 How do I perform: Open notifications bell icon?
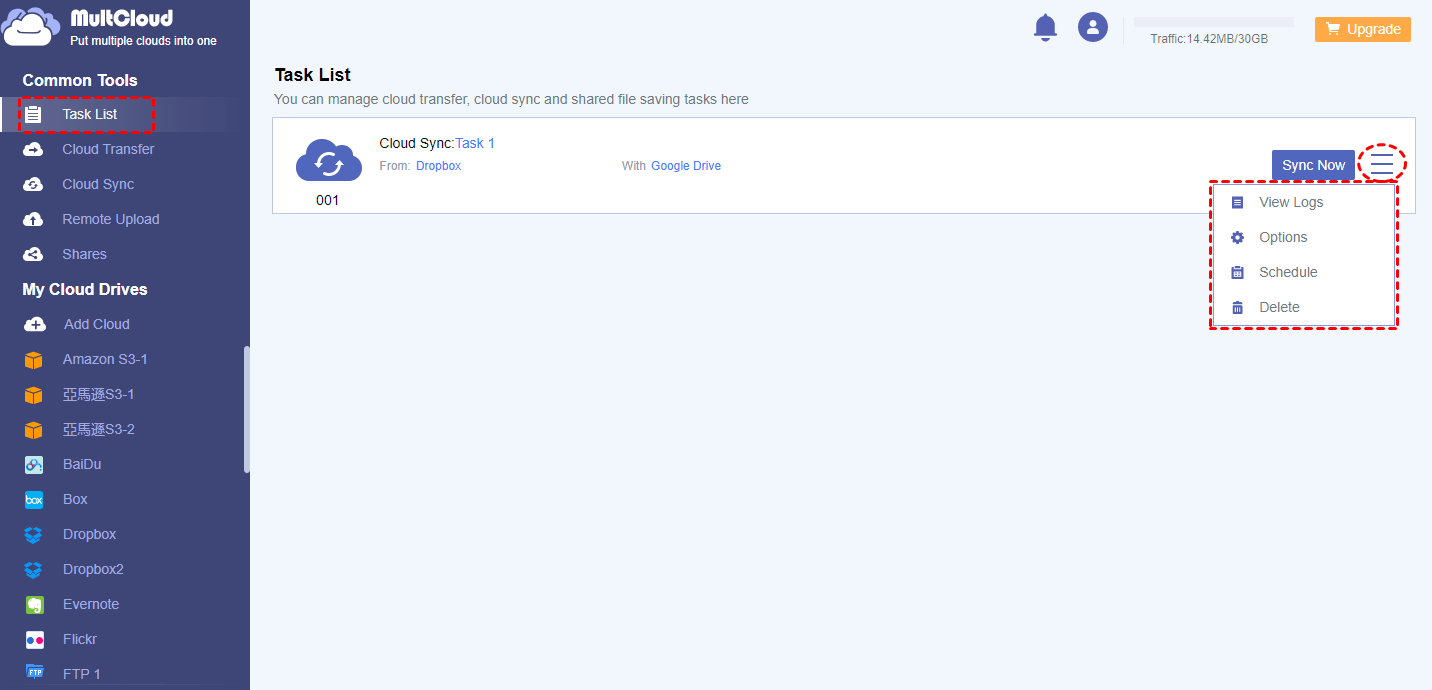coord(1045,27)
